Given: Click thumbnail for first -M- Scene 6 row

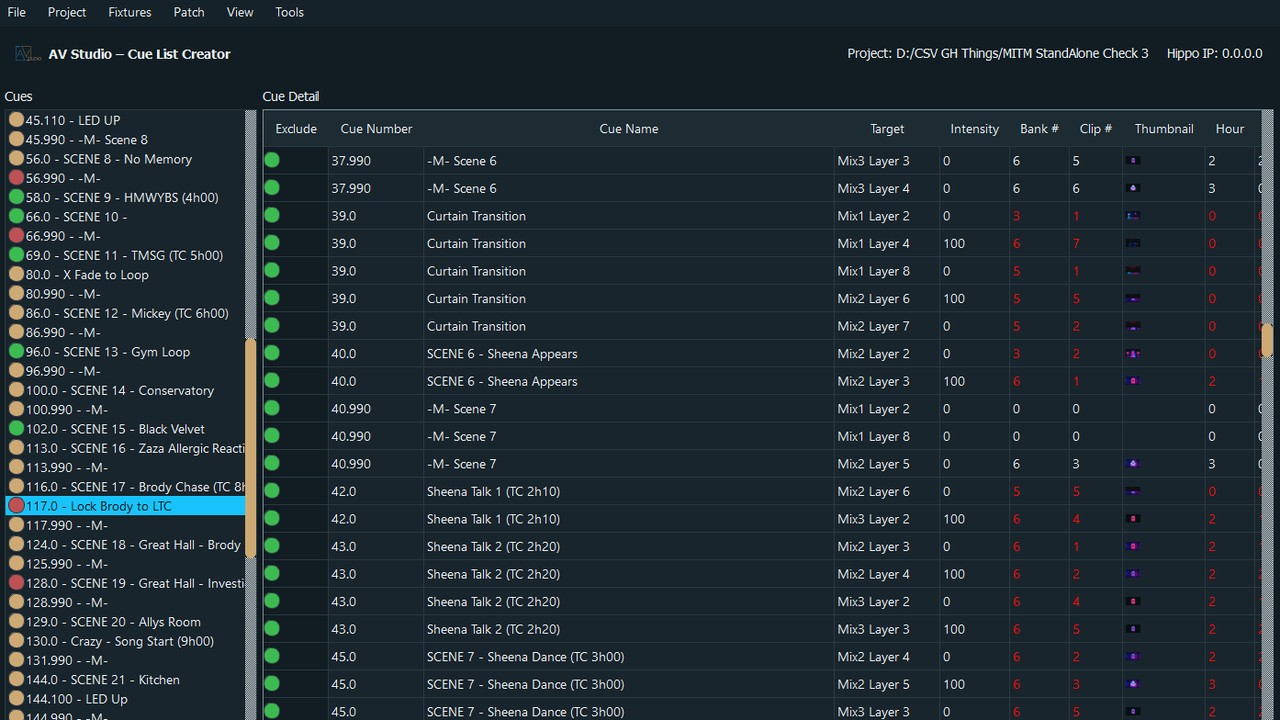Looking at the screenshot, I should click(1133, 161).
